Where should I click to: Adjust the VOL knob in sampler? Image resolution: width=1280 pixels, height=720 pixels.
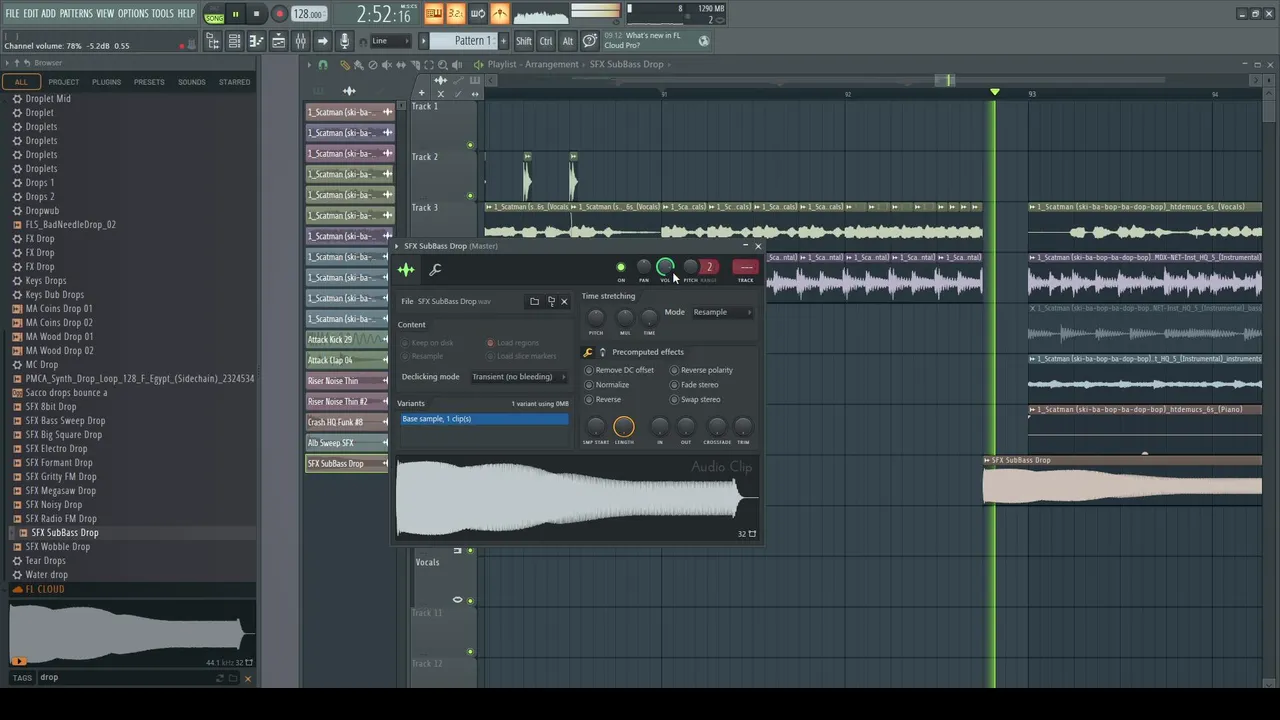point(665,266)
